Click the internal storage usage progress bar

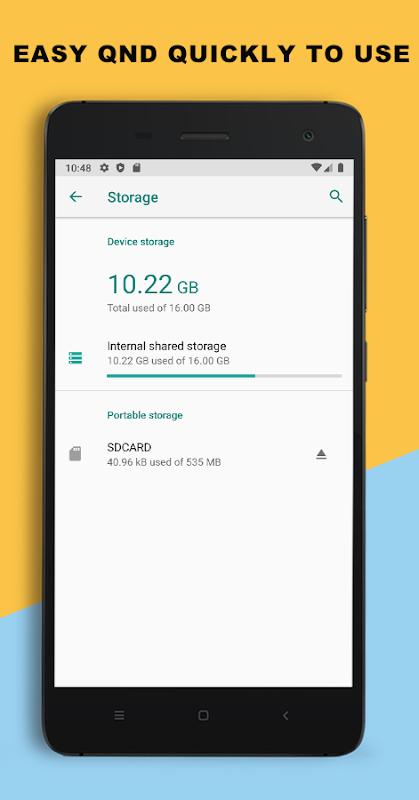224,376
